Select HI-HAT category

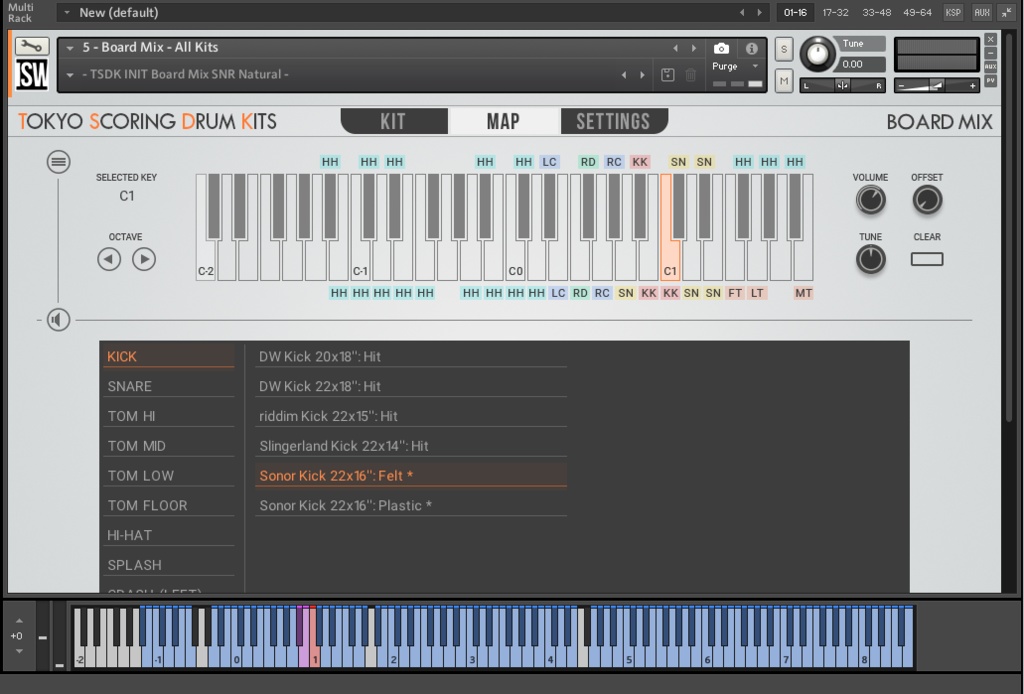tap(168, 535)
